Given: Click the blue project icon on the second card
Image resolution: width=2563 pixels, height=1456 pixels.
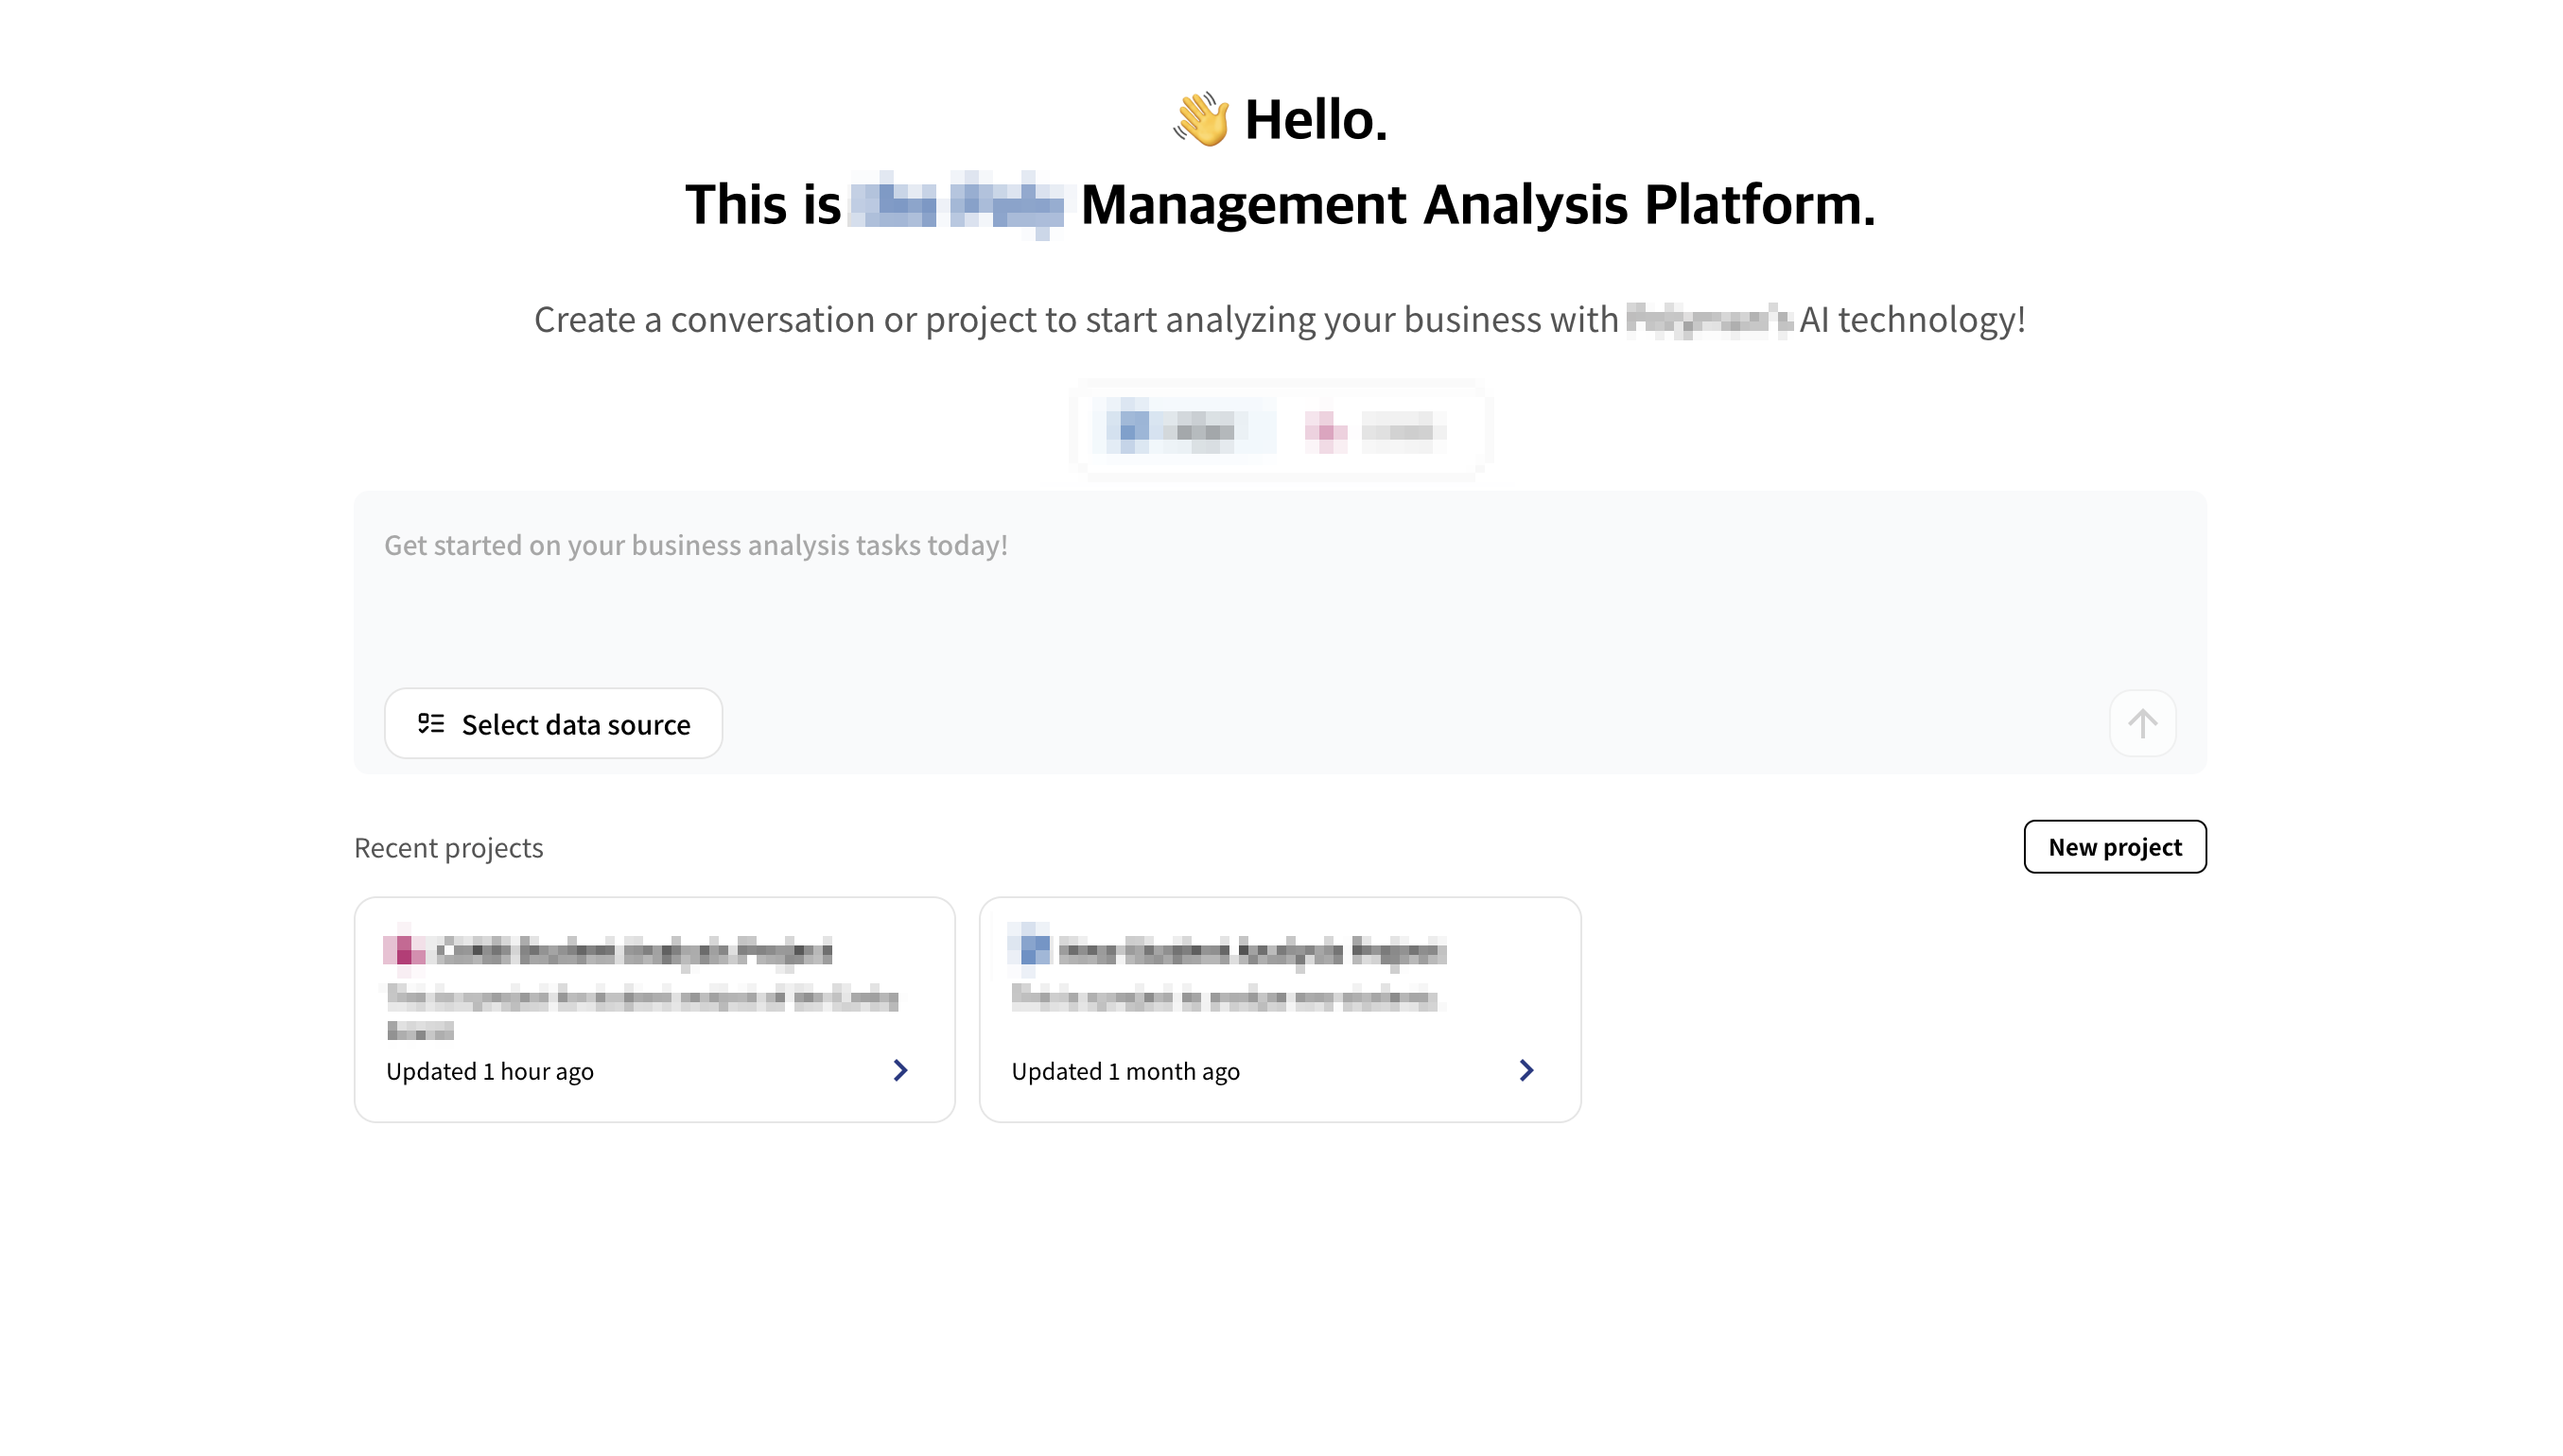Looking at the screenshot, I should point(1030,950).
